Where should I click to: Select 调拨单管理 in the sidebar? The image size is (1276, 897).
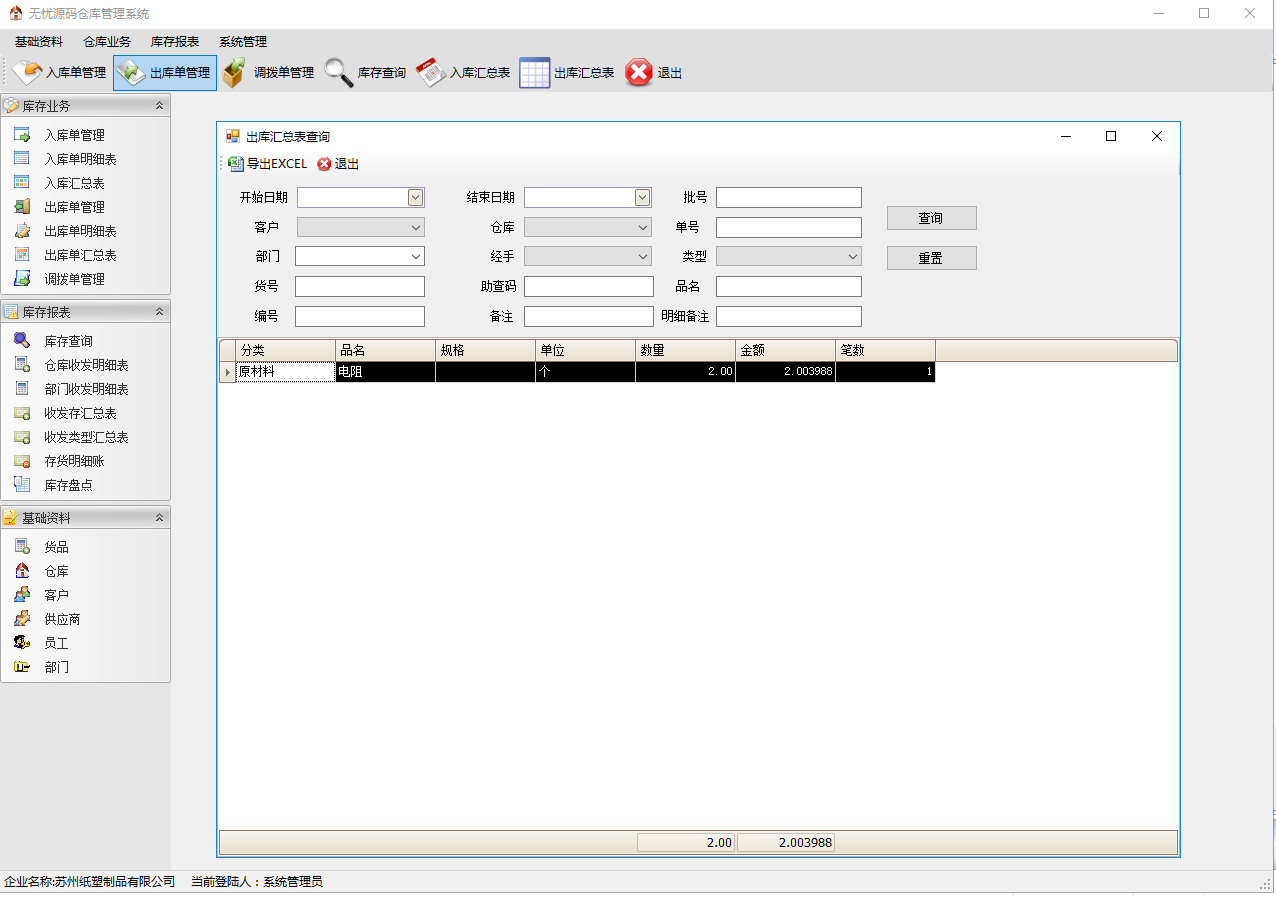pos(74,279)
